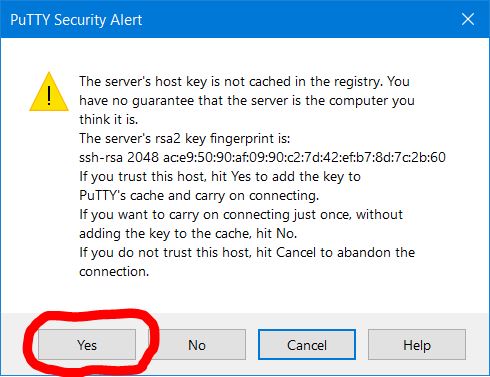The width and height of the screenshot is (490, 377).
Task: Close the PuTTY Security Alert dialog
Action: pyautogui.click(x=468, y=19)
